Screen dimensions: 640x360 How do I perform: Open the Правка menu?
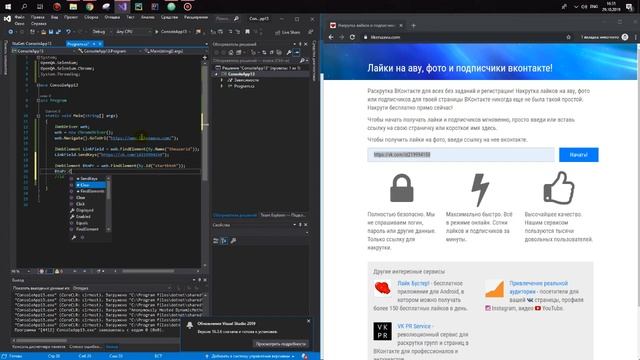click(x=38, y=18)
